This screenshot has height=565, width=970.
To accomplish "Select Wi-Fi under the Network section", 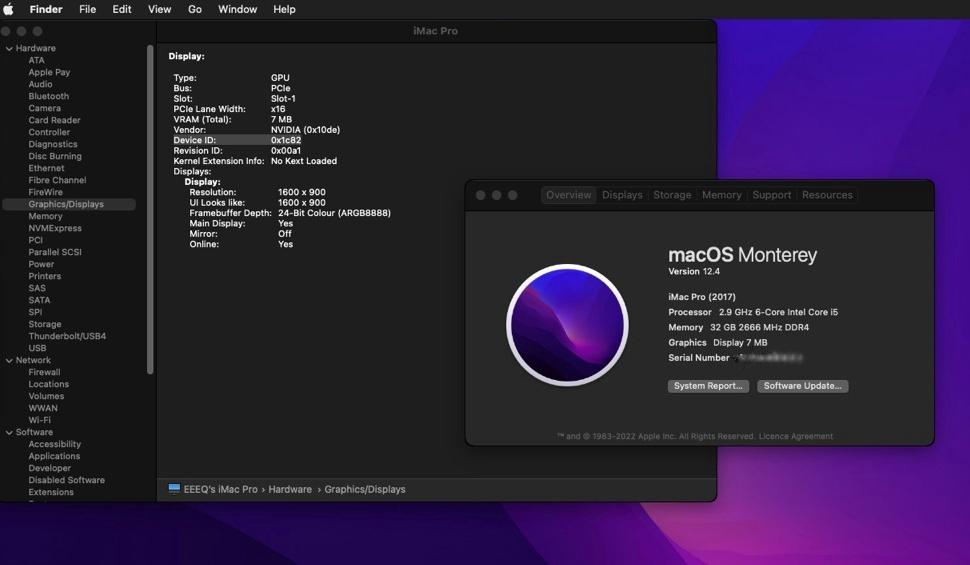I will coord(40,420).
